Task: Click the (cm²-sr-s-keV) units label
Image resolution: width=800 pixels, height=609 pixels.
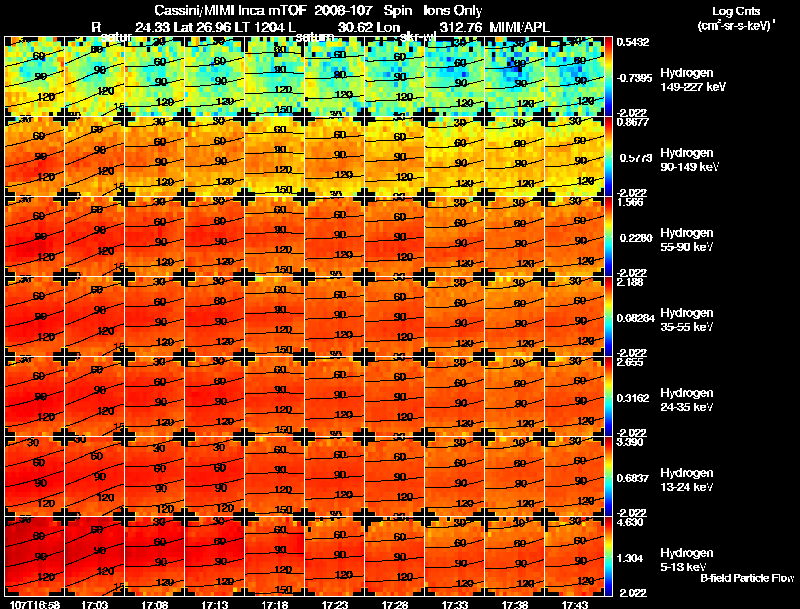Action: (737, 26)
